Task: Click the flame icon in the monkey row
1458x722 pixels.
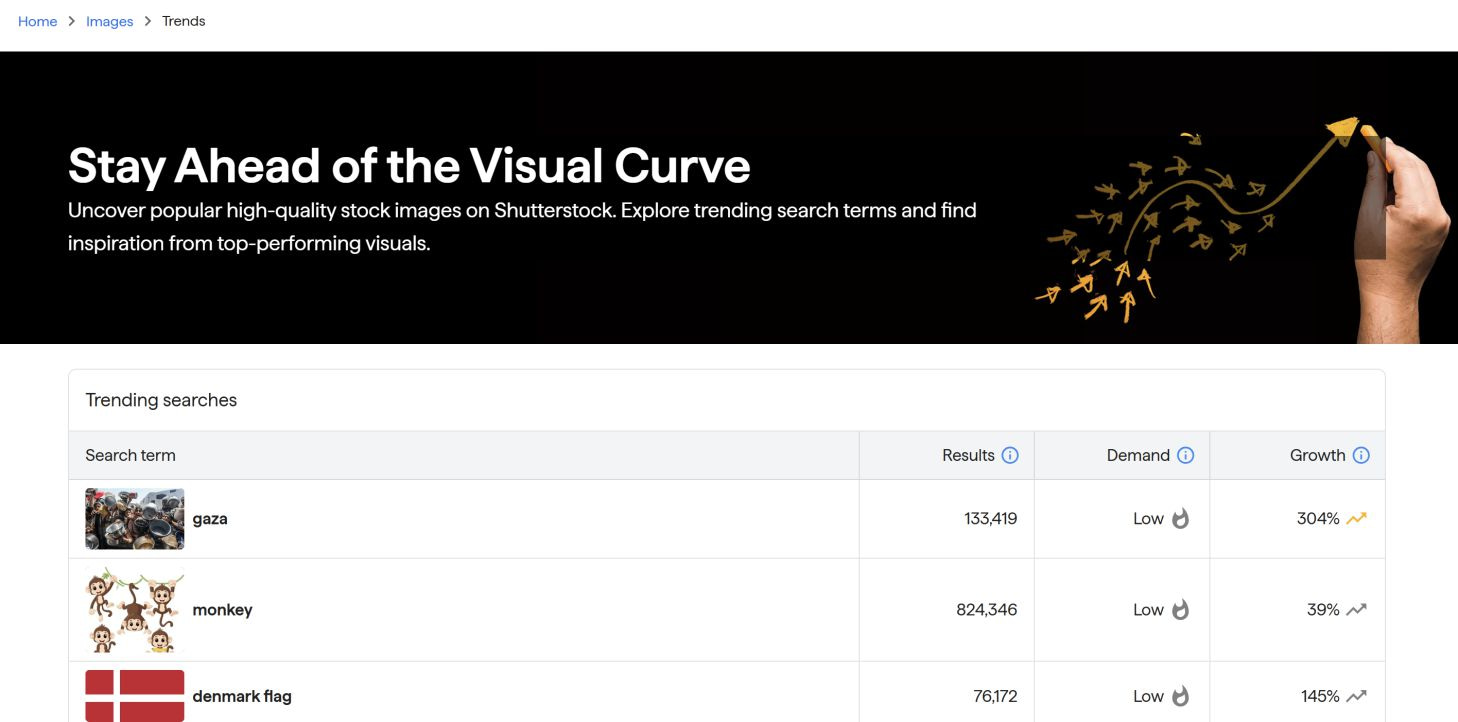Action: pyautogui.click(x=1181, y=609)
